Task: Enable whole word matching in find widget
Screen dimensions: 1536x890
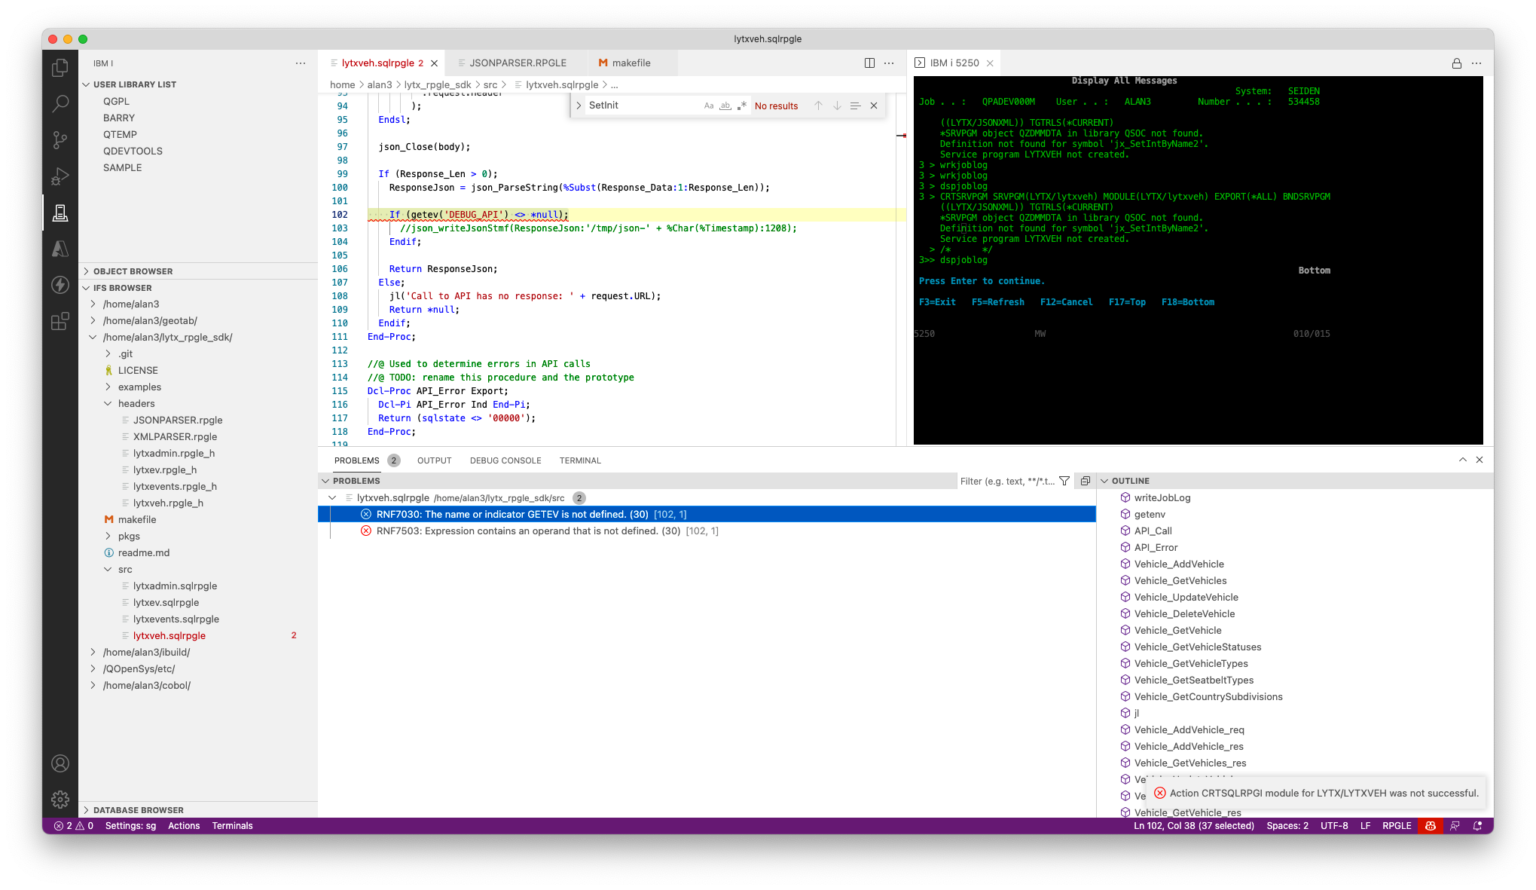Action: (723, 104)
